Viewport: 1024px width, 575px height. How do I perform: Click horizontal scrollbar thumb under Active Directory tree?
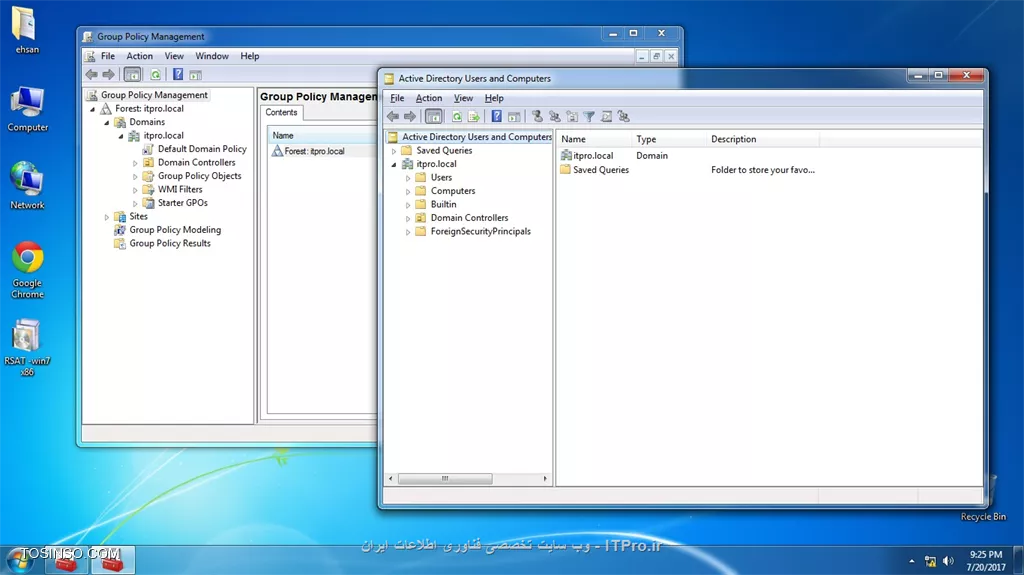point(445,478)
